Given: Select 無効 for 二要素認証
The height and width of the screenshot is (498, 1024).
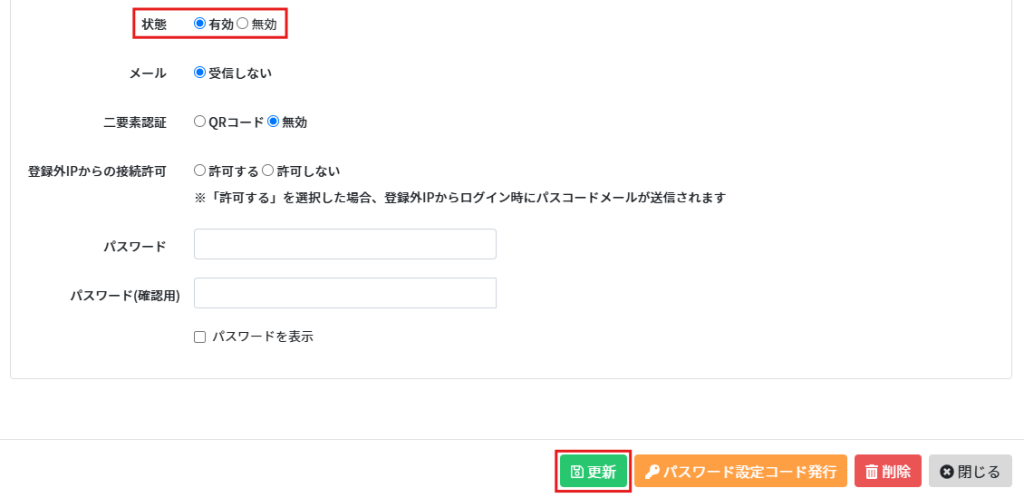Looking at the screenshot, I should (x=273, y=122).
